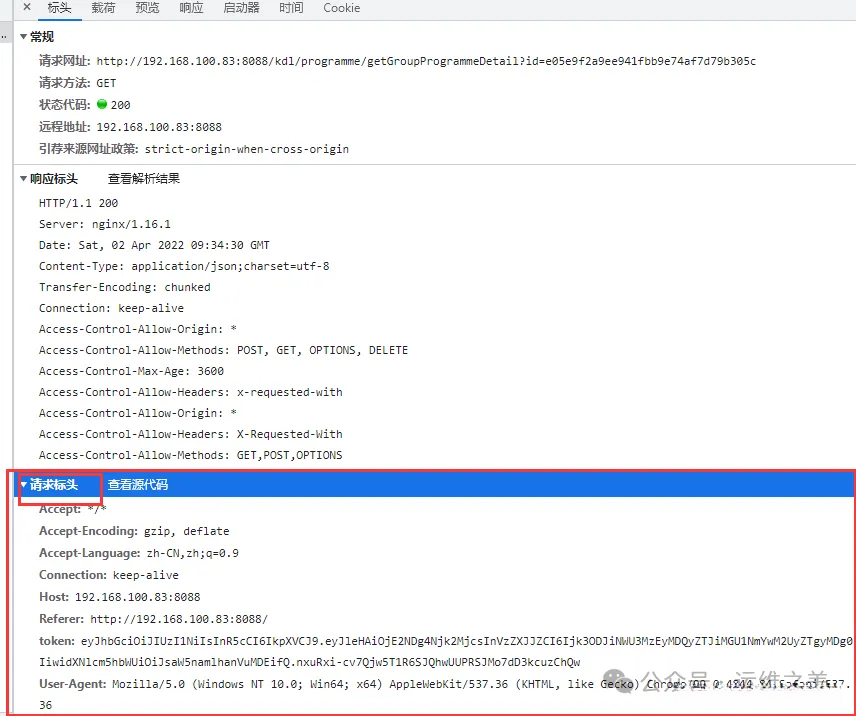Click the Content-Type application/json header
Viewport: 856px width, 716px height.
click(184, 266)
